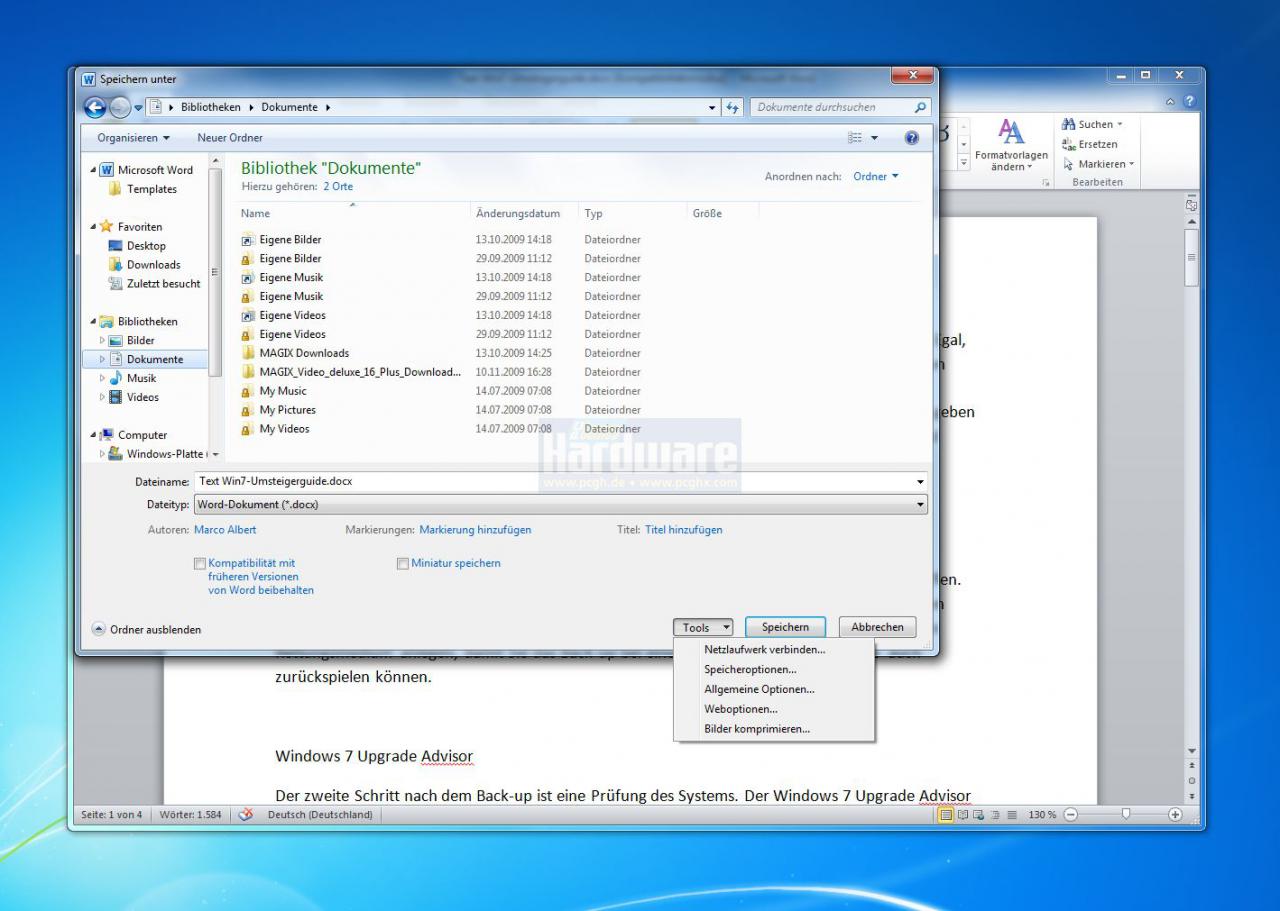Click the zoom in plus icon
1280x911 pixels.
coord(1175,815)
